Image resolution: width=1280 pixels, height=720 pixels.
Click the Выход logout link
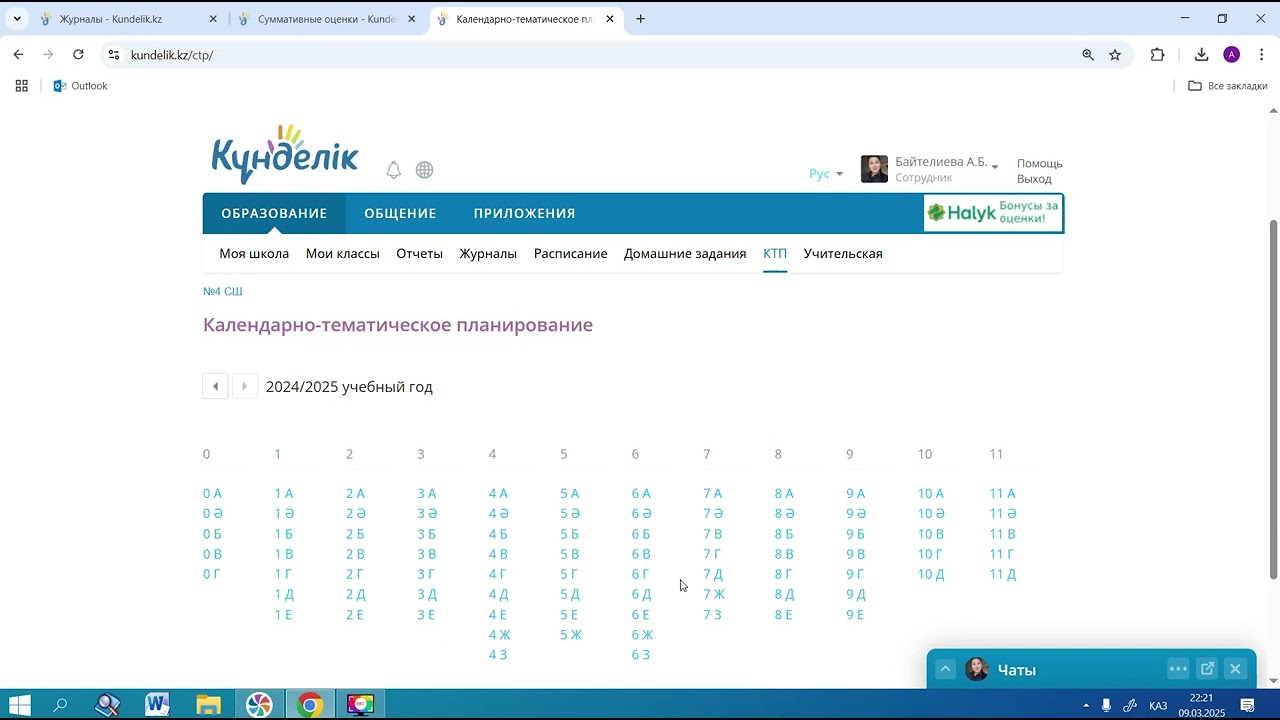click(x=1034, y=179)
